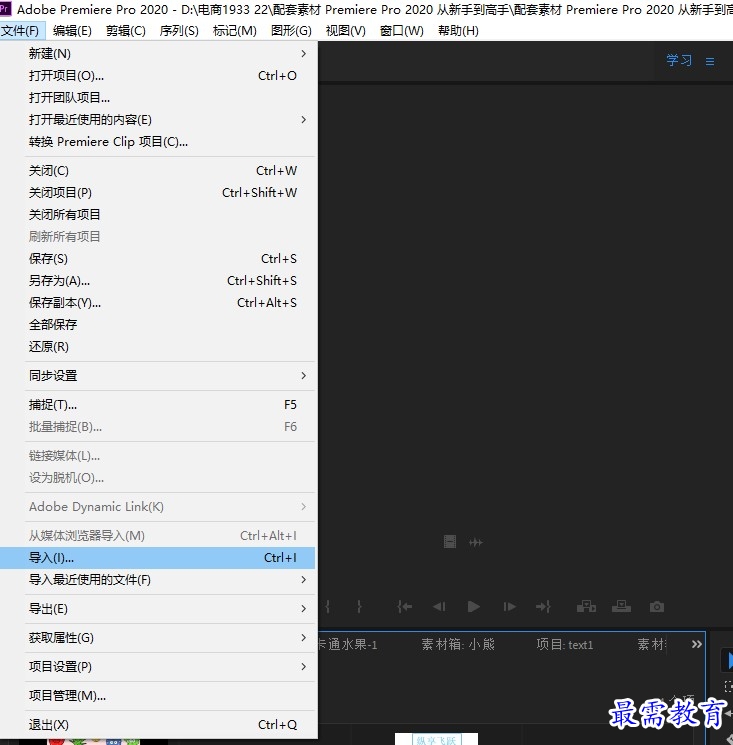The width and height of the screenshot is (733, 745).
Task: Click the Export Frame camera icon
Action: (x=657, y=607)
